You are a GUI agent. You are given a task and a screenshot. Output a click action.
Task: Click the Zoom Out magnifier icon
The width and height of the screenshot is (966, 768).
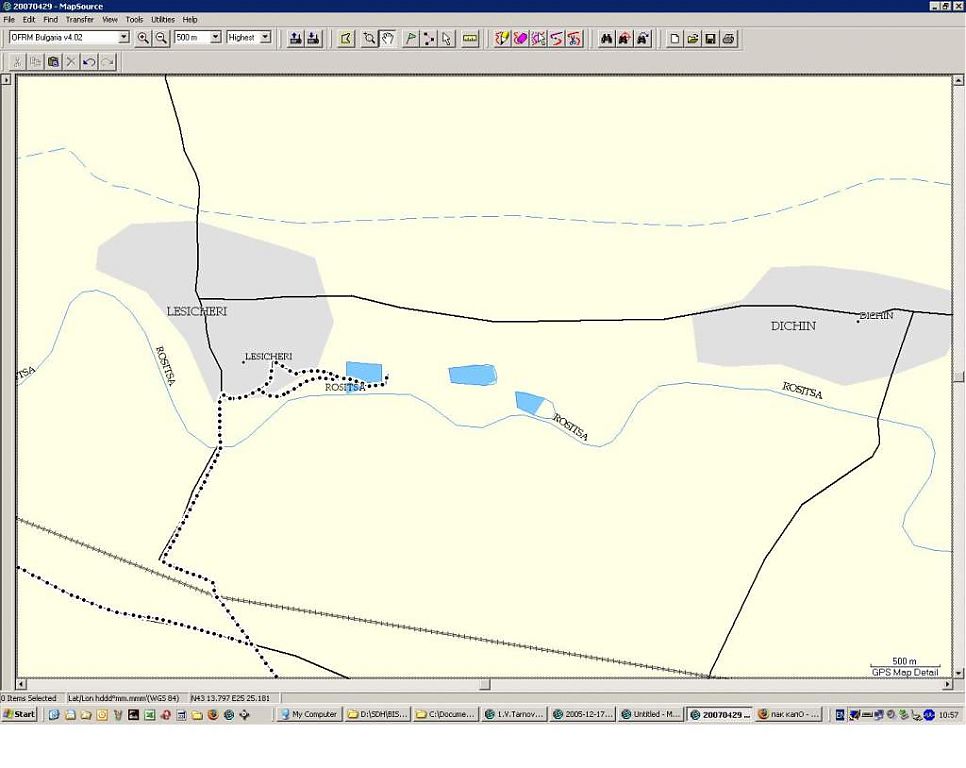(x=161, y=38)
